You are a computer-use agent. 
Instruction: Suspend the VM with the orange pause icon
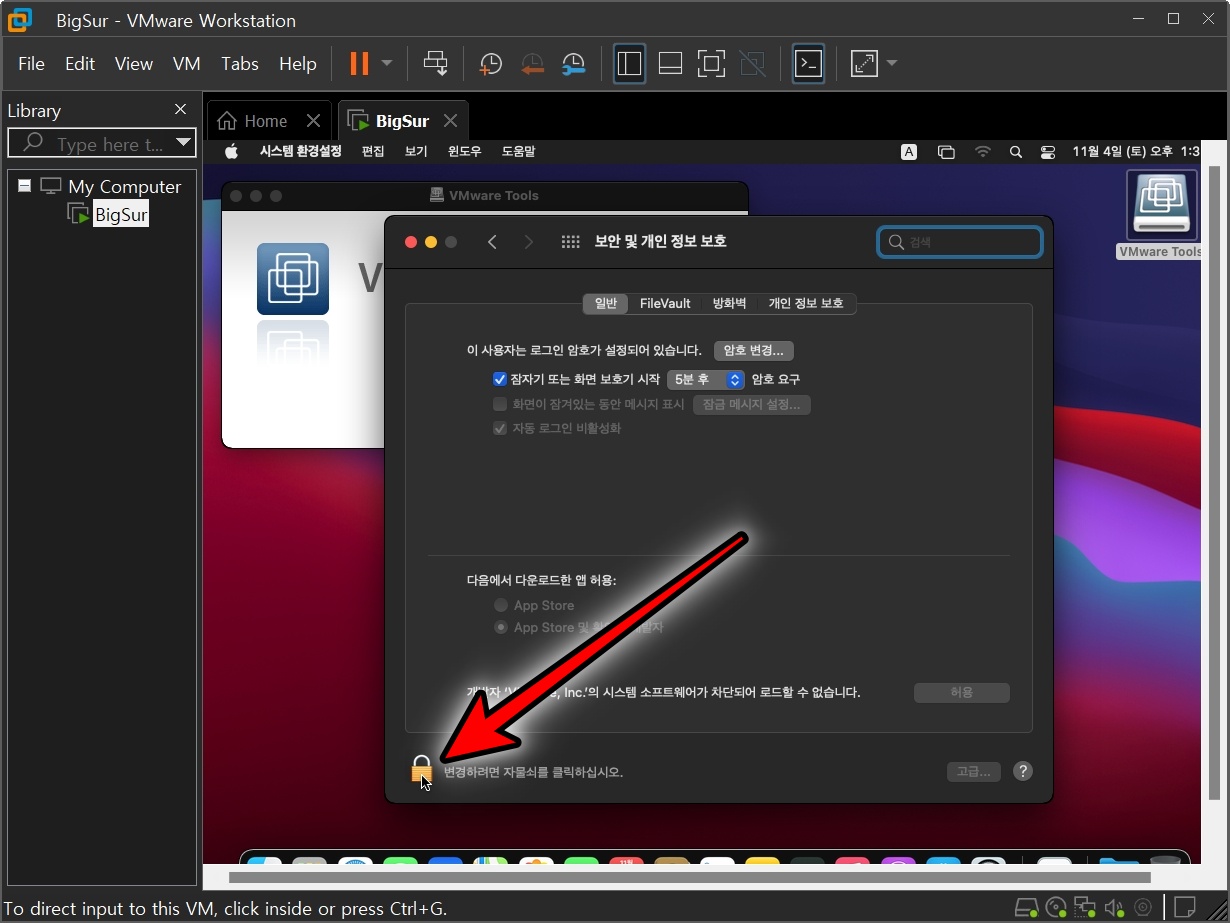point(358,64)
